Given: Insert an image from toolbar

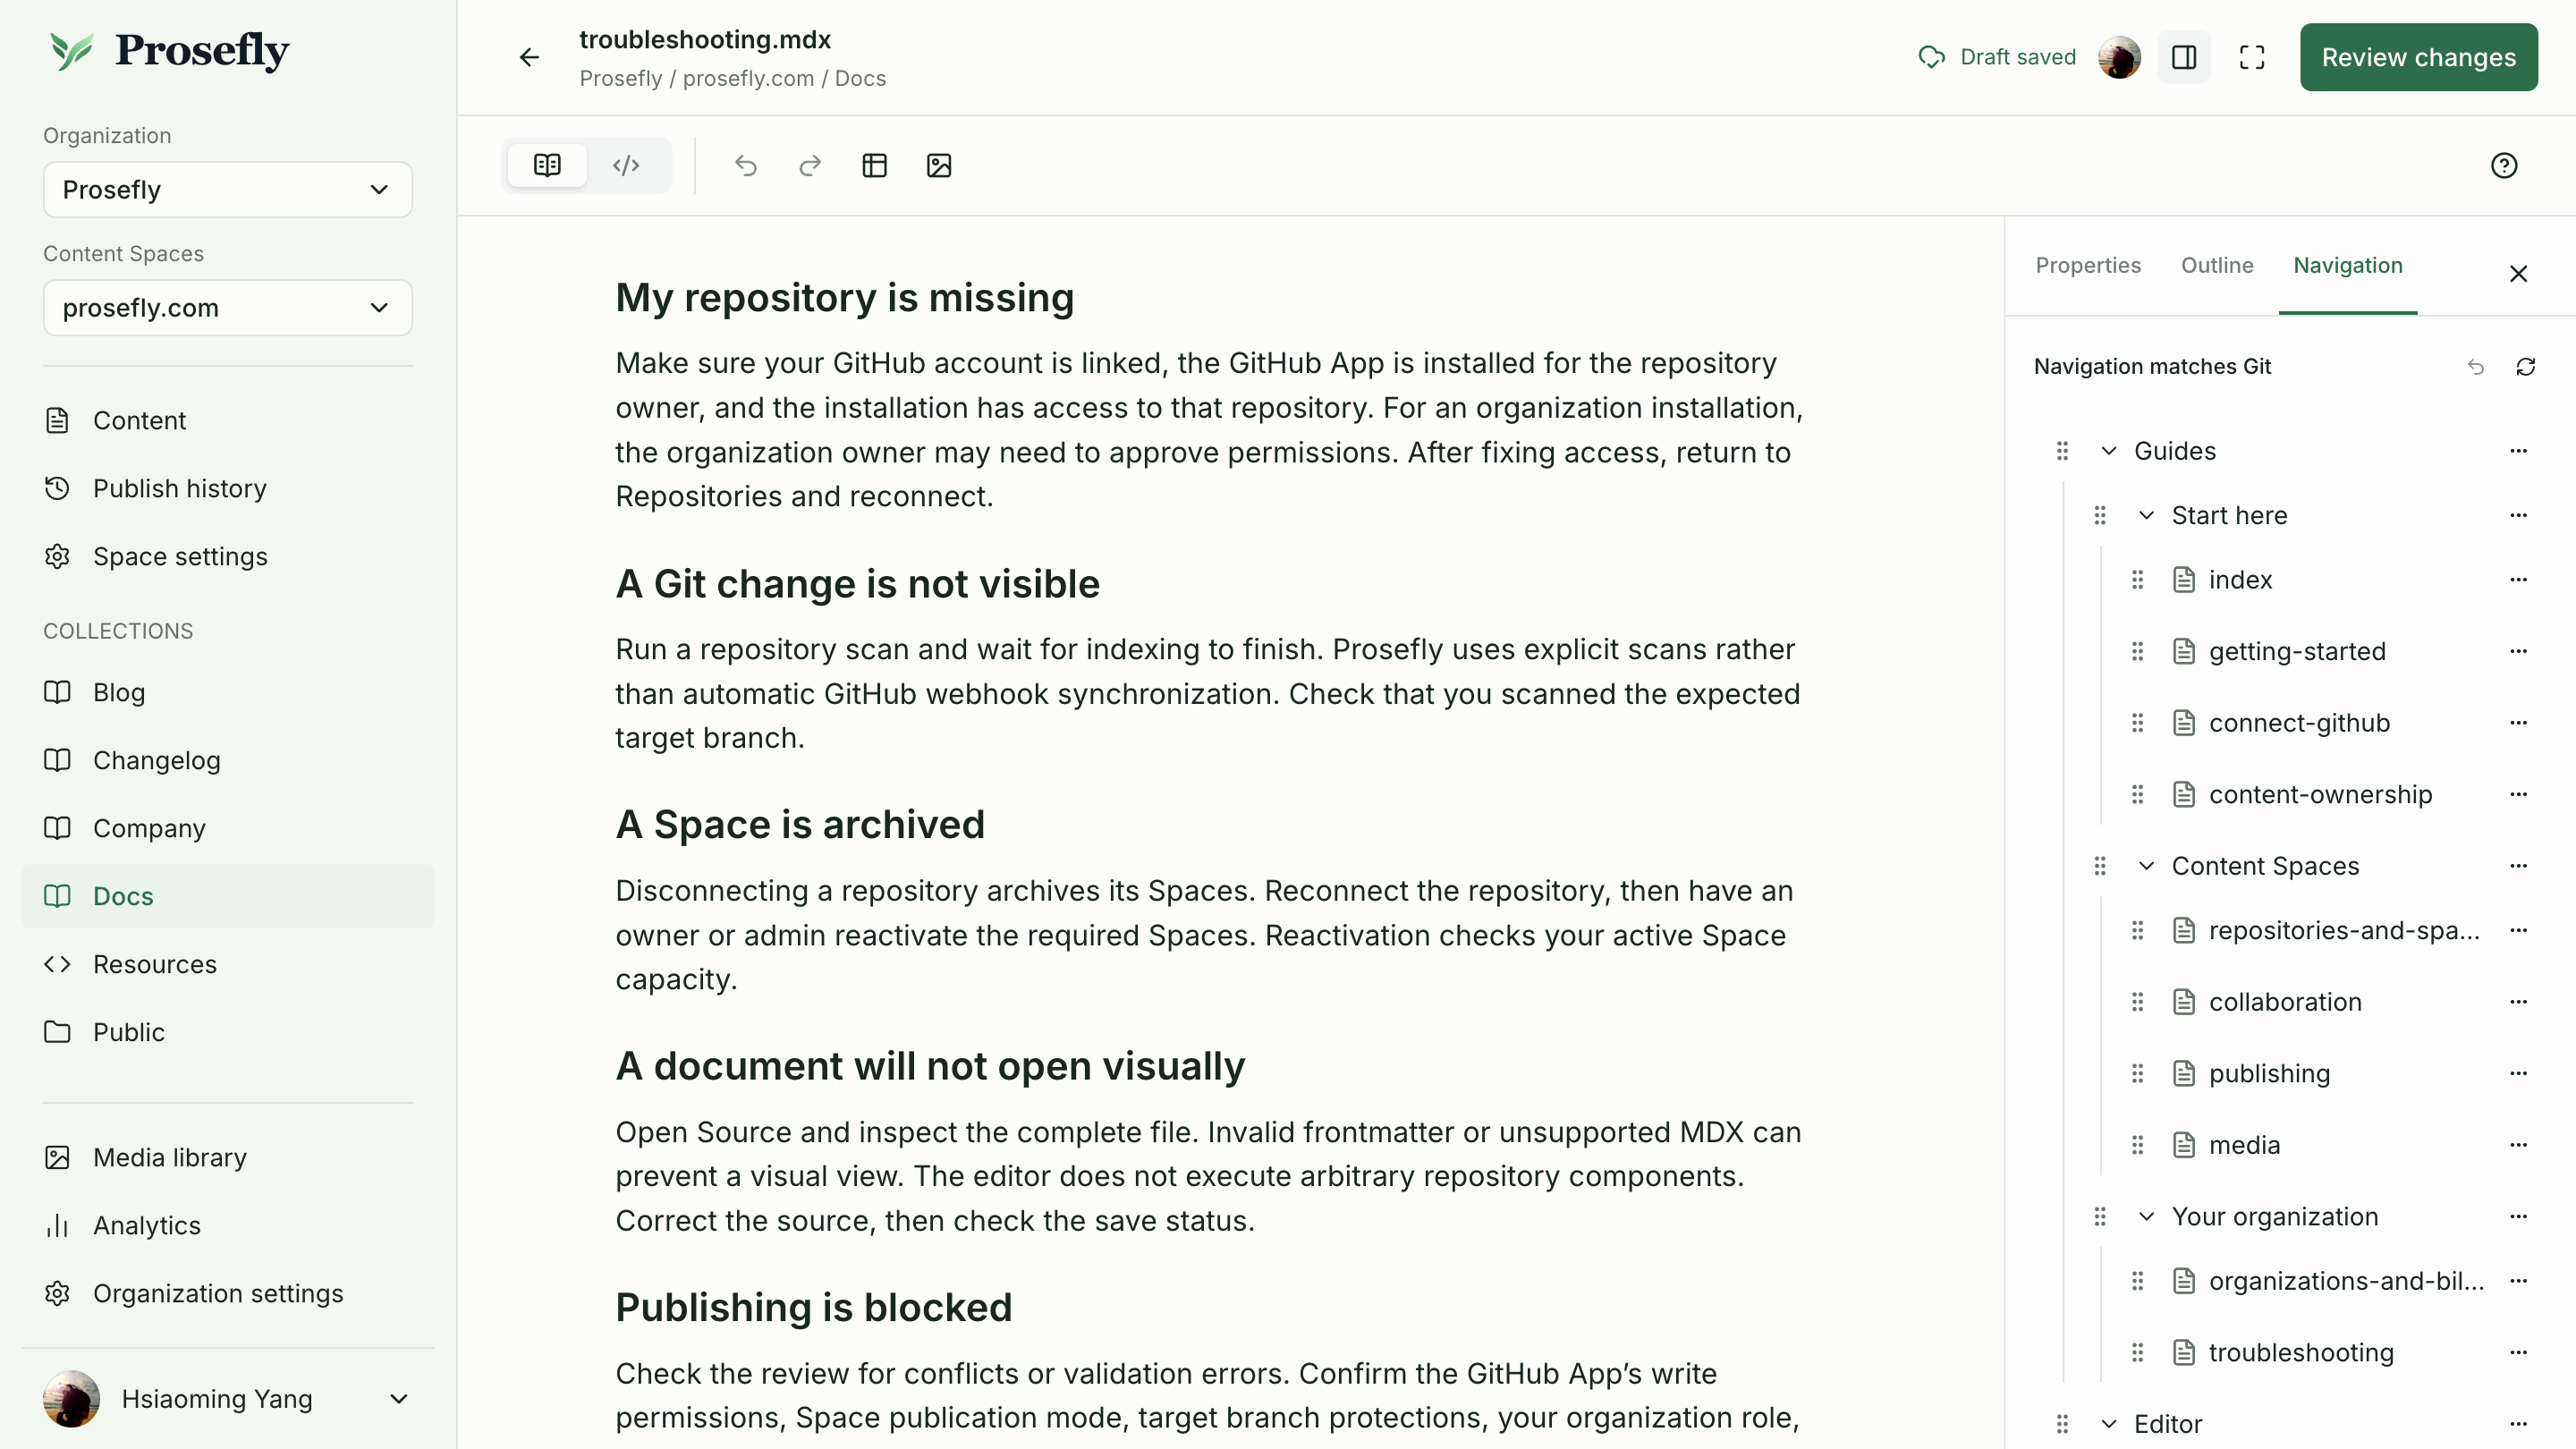Looking at the screenshot, I should [939, 165].
